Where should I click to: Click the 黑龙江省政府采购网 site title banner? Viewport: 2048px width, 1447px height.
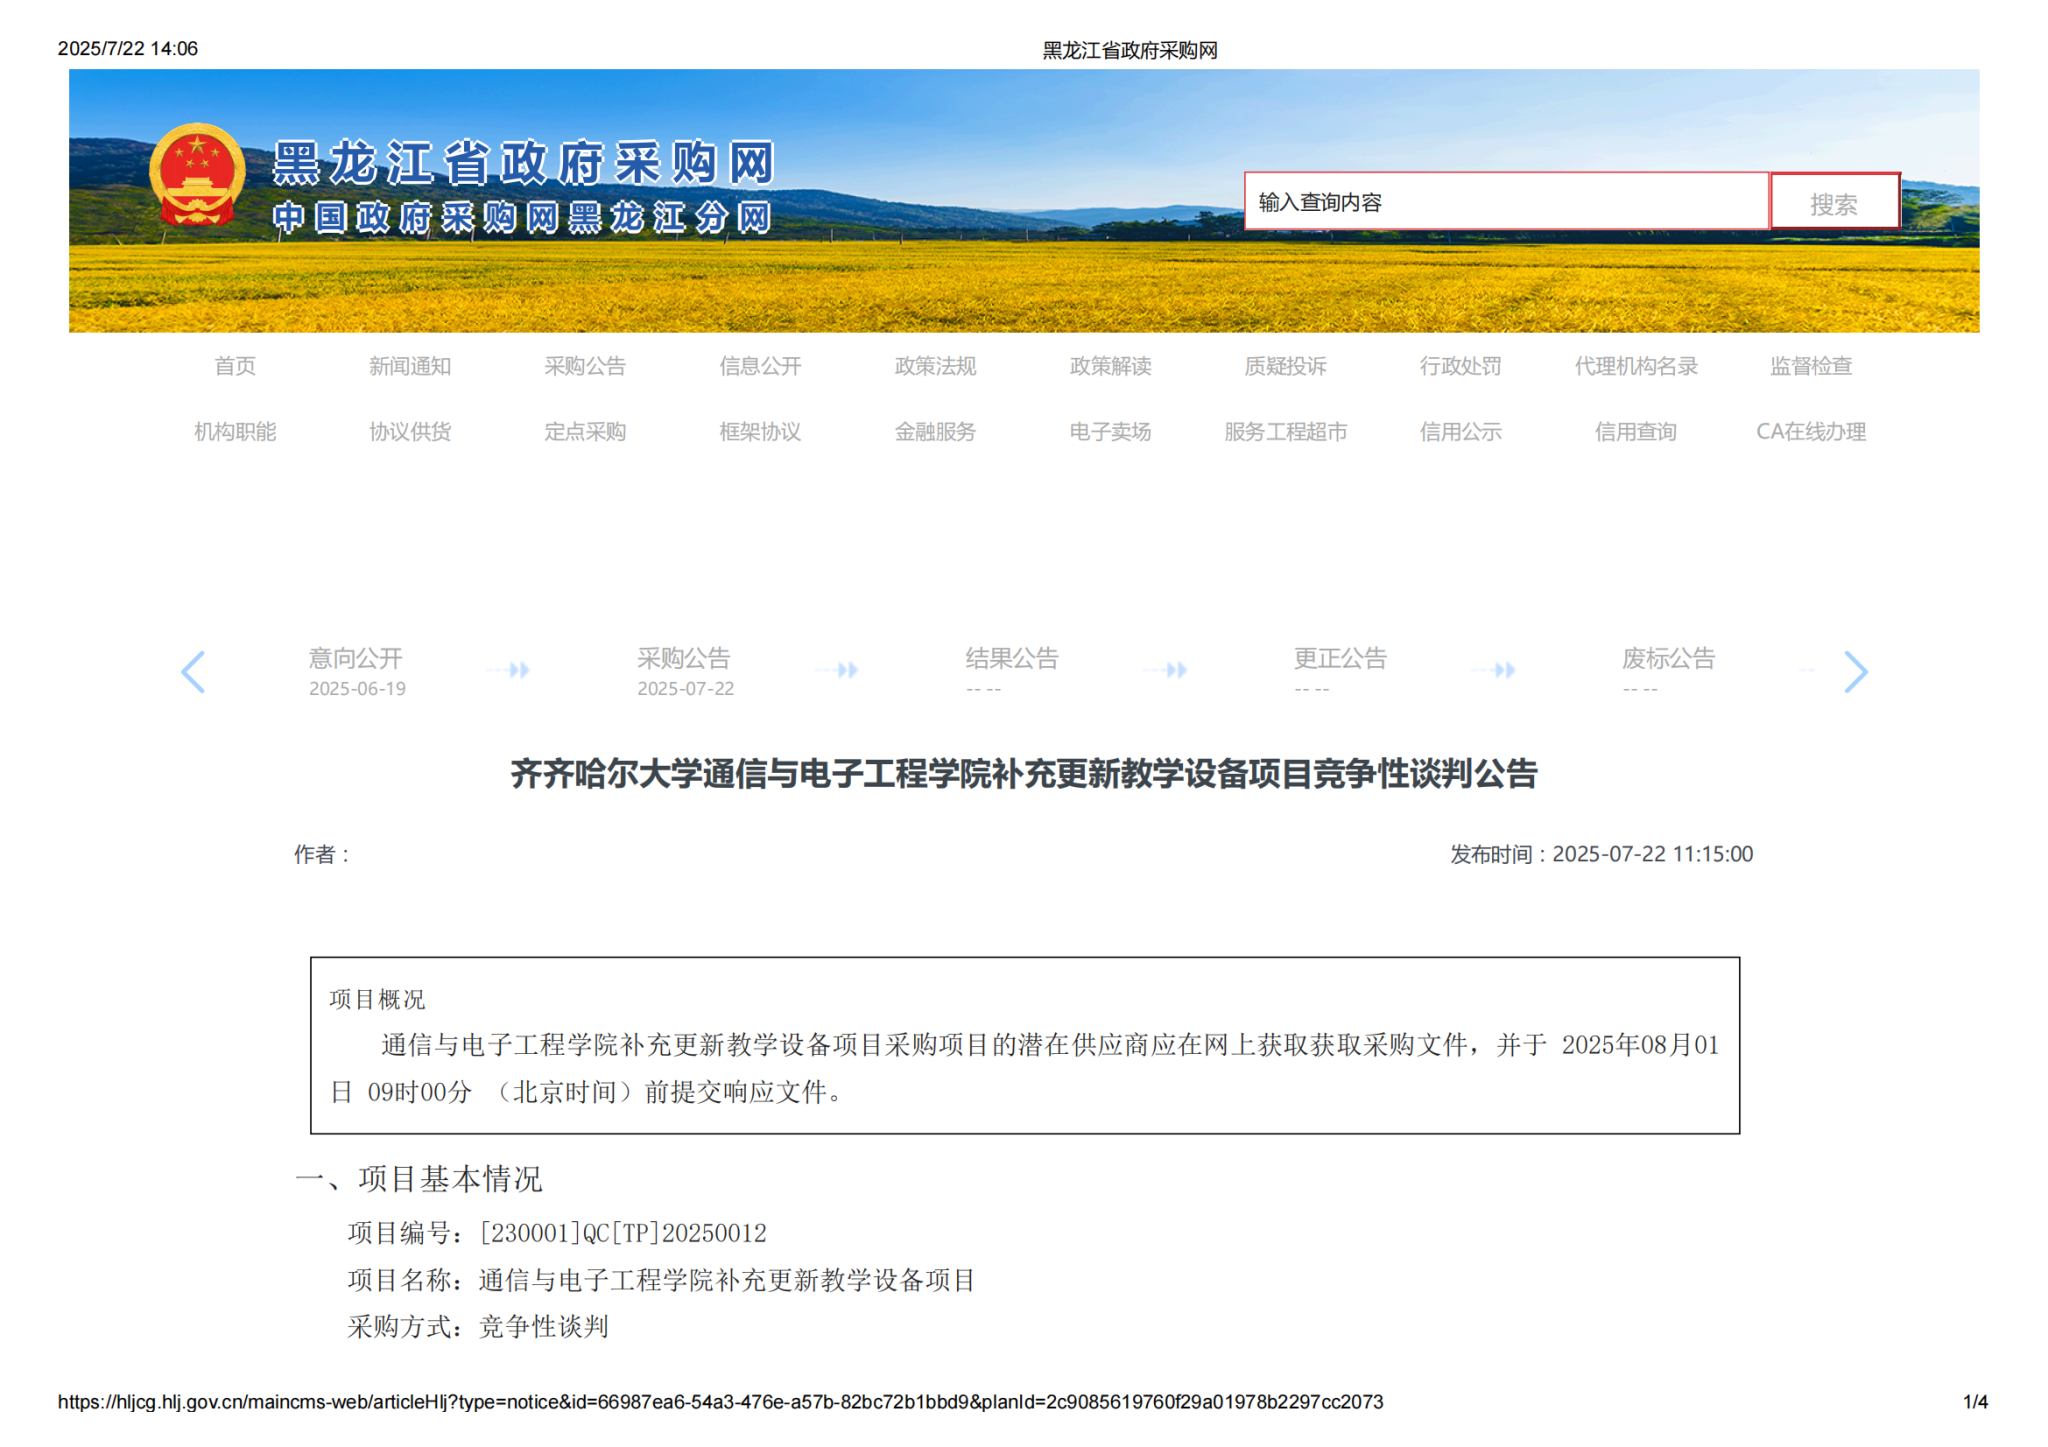point(523,164)
